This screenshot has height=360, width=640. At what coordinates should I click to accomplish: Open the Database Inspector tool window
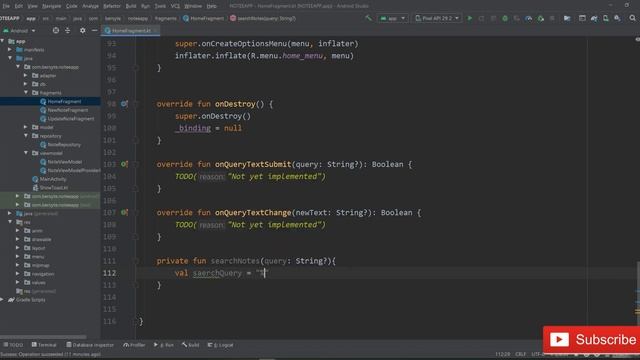click(90, 345)
